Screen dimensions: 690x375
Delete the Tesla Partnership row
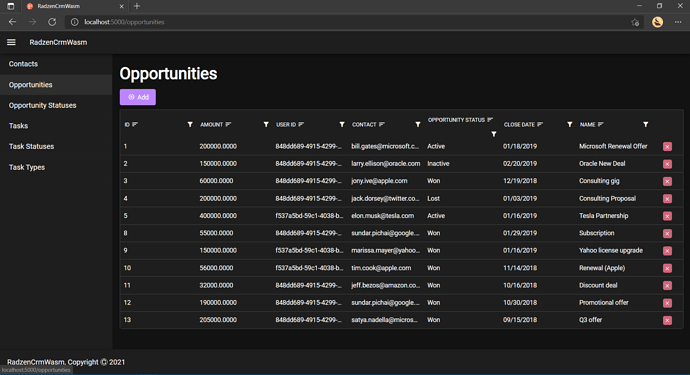667,216
